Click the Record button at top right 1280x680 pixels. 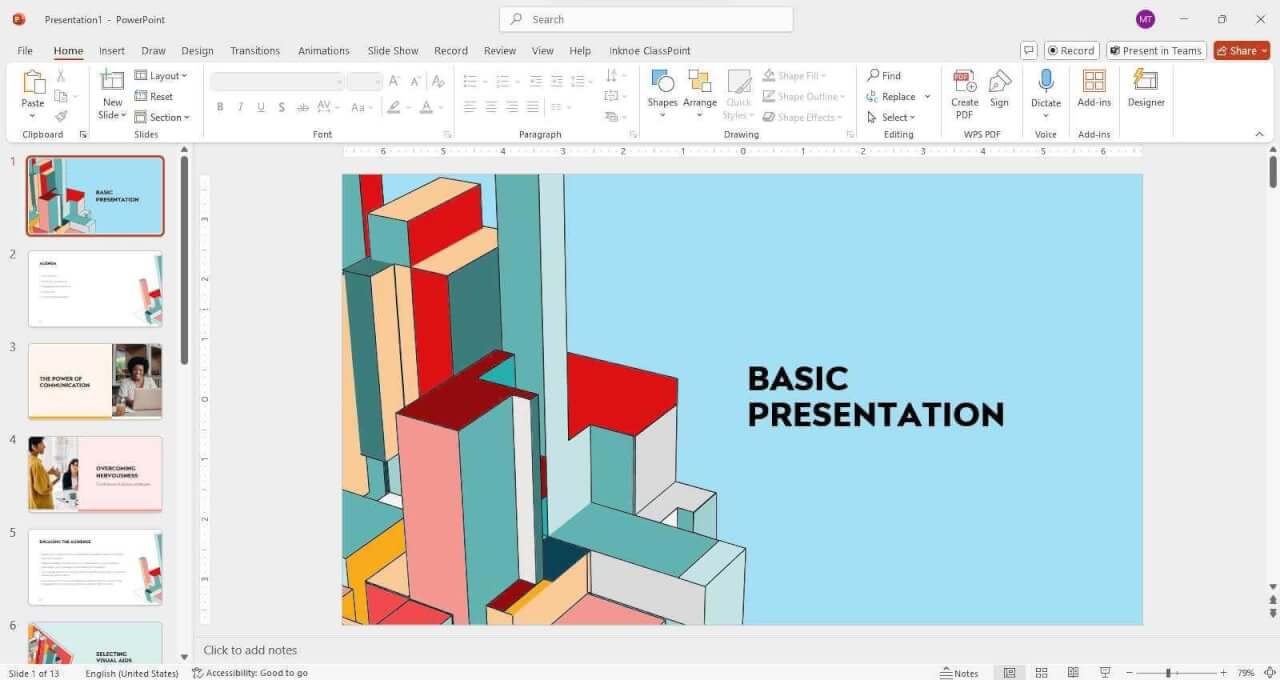point(1071,50)
